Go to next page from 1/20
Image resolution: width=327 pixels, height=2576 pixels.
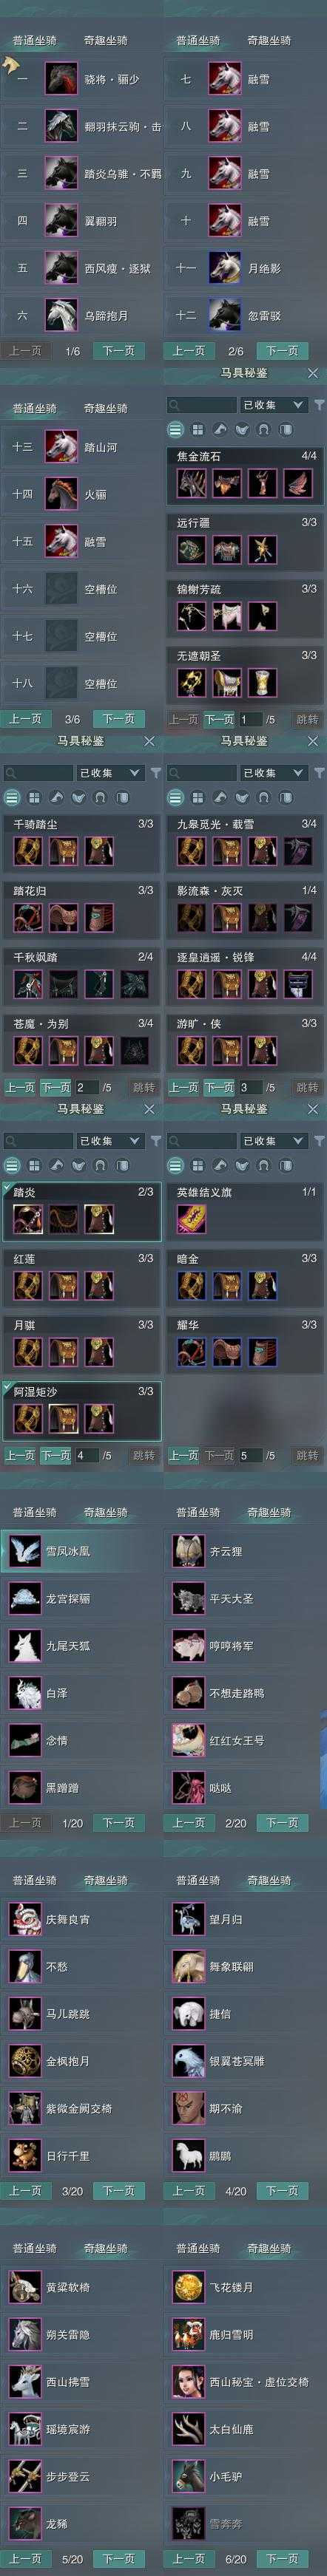pos(119,1823)
